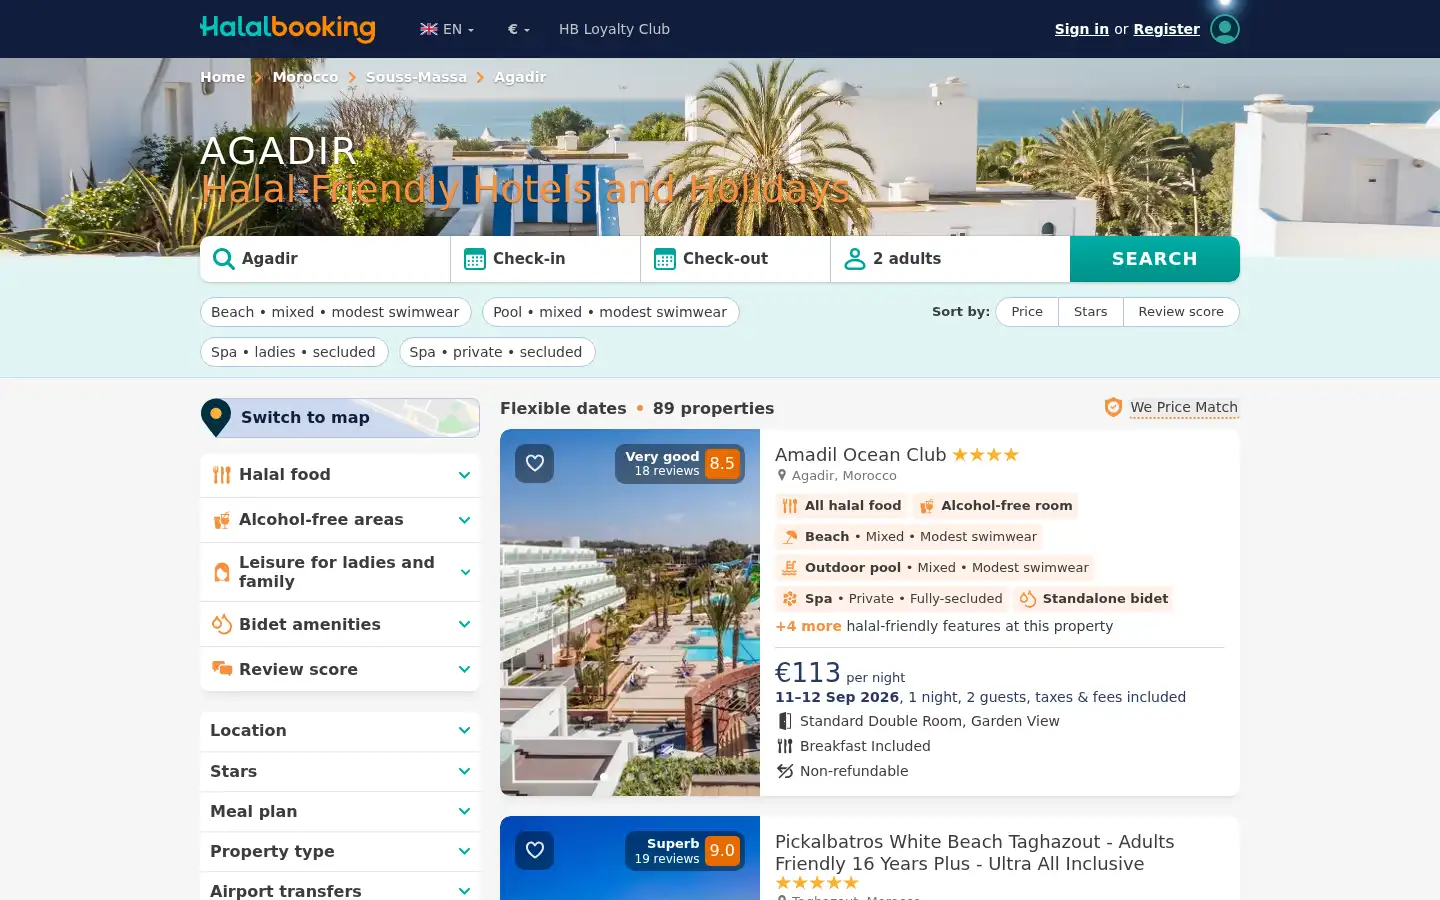1440x900 pixels.
Task: Toggle Pool mixed modest swimwear filter chip
Action: 611,312
